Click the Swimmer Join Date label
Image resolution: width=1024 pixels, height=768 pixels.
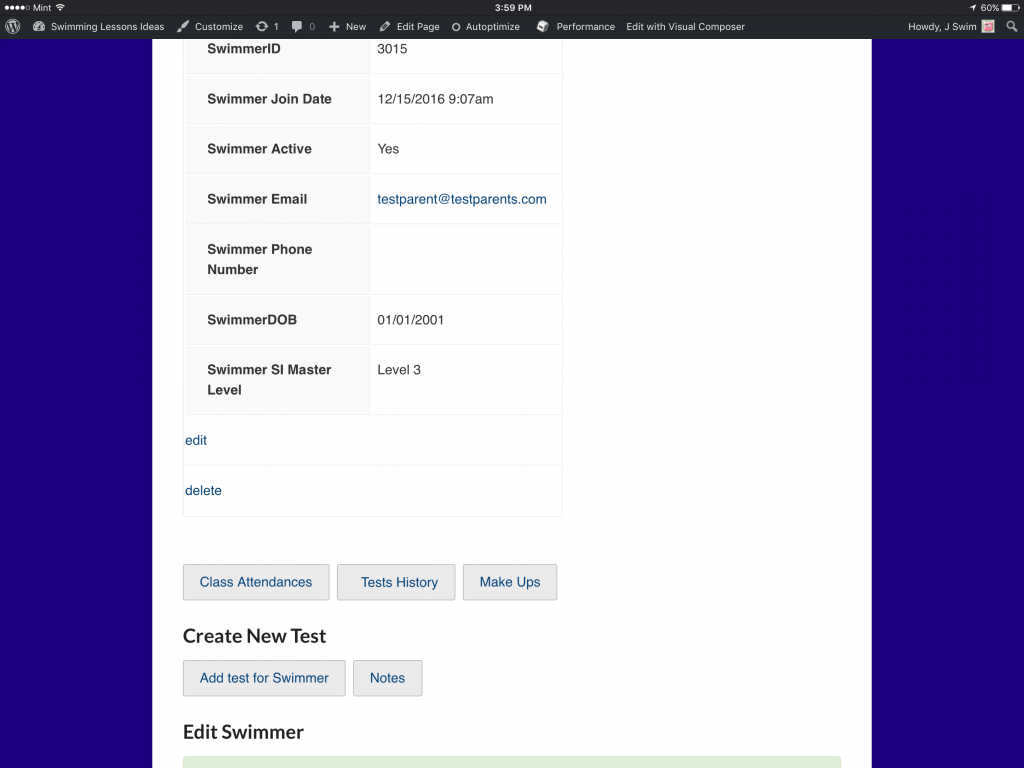click(x=269, y=99)
